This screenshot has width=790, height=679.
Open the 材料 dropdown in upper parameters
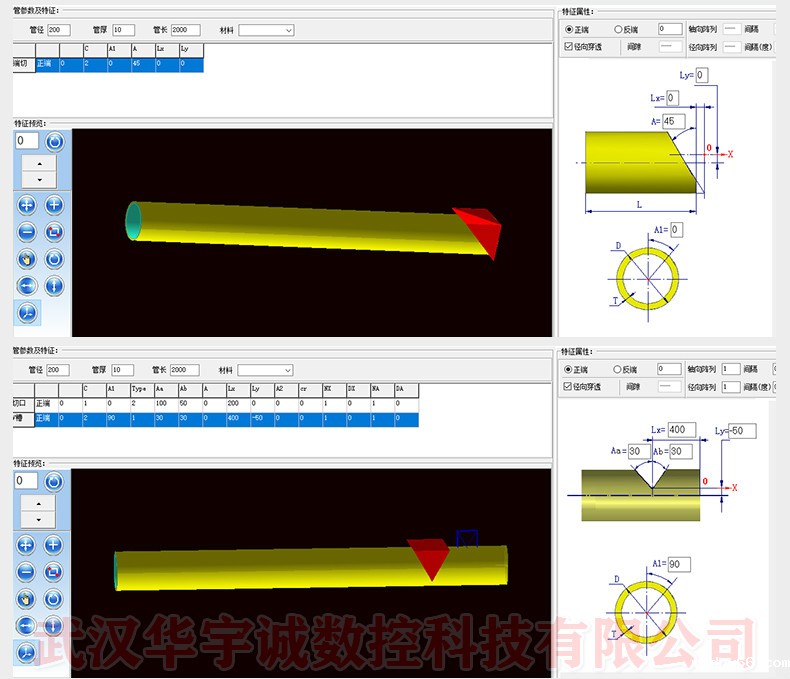266,30
